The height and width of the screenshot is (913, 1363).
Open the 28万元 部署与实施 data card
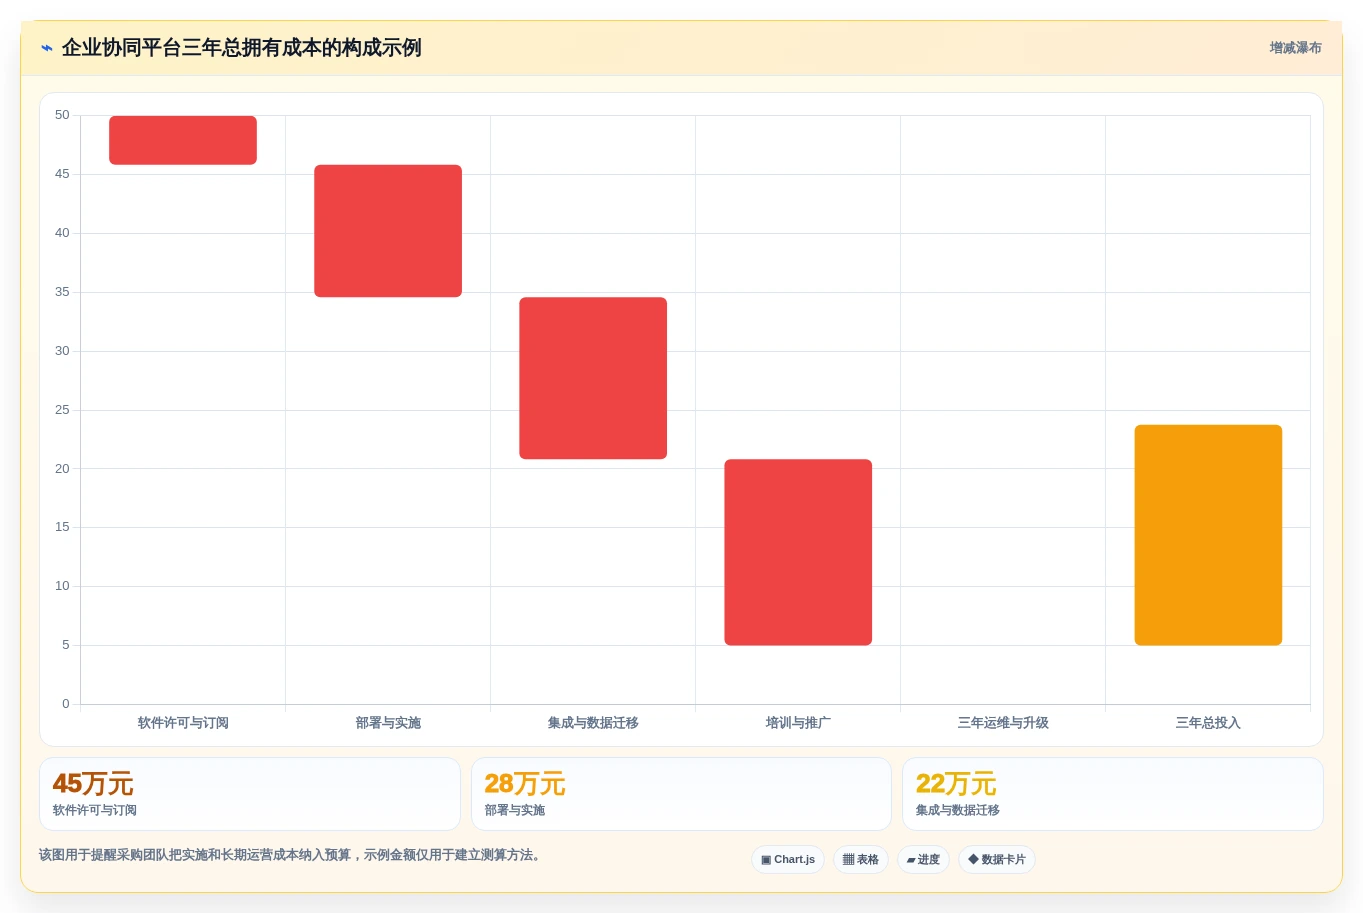681,794
